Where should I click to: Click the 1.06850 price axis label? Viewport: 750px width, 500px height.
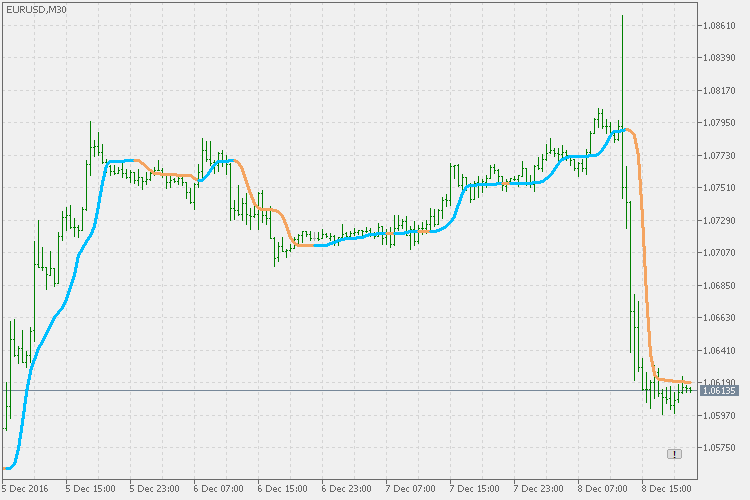[719, 286]
